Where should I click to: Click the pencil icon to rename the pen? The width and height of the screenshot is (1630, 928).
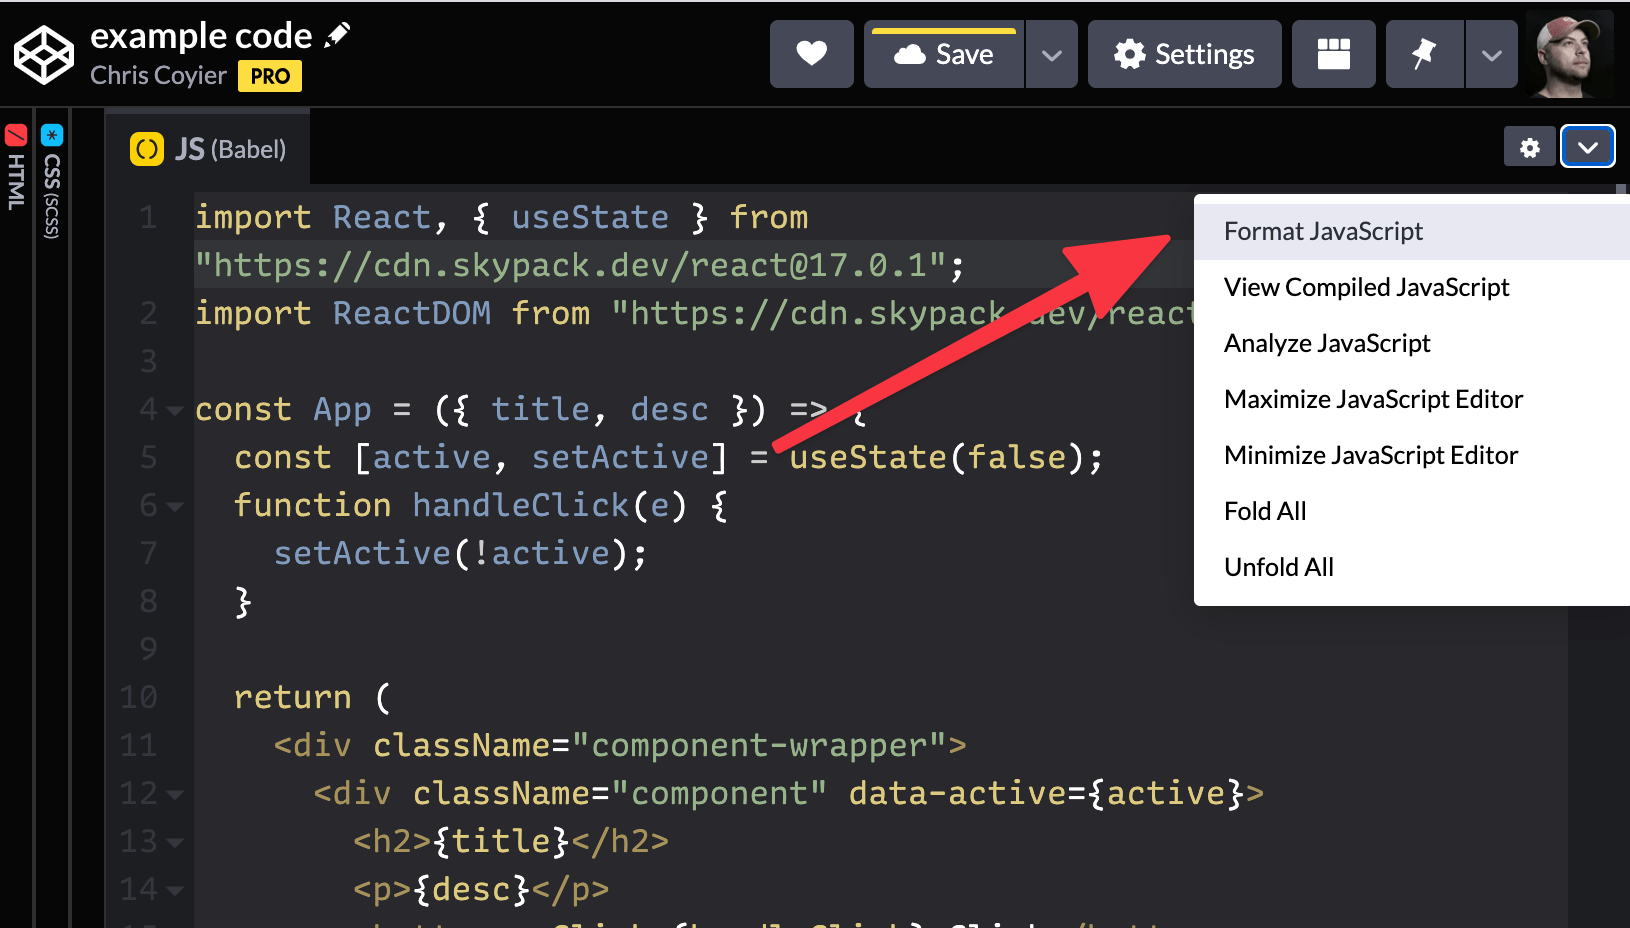pyautogui.click(x=338, y=33)
